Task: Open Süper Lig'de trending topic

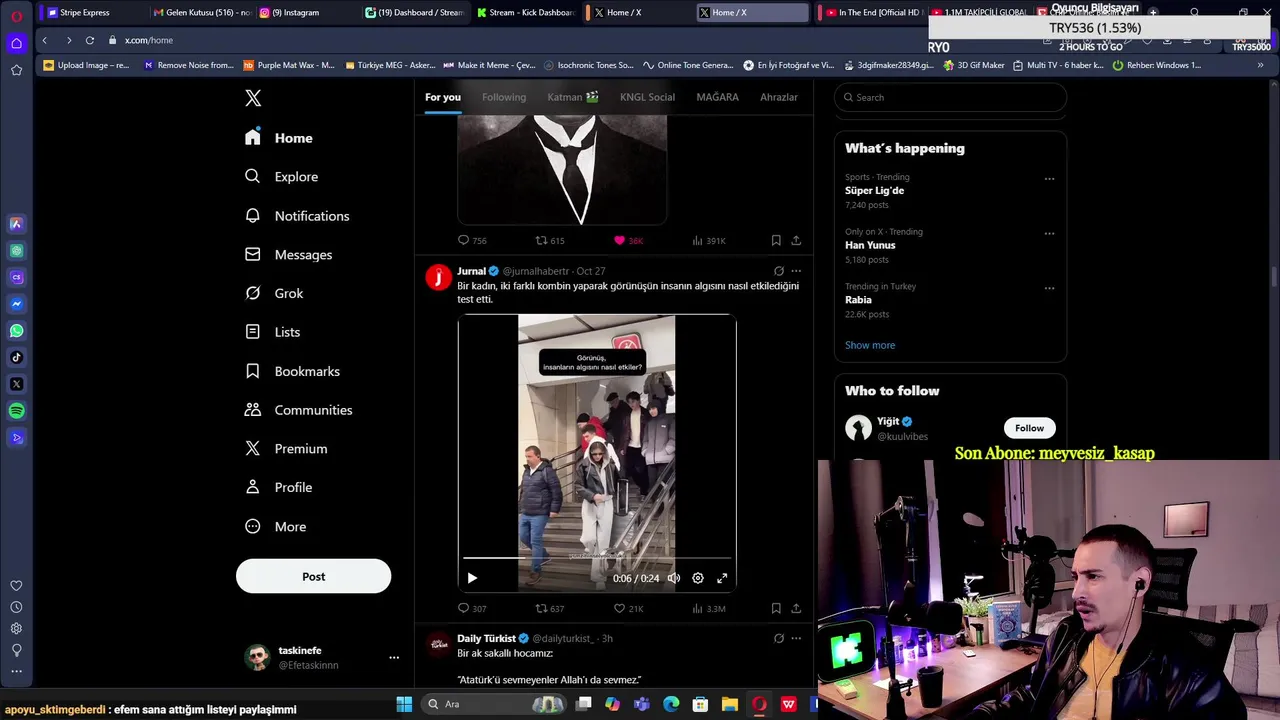Action: click(874, 190)
